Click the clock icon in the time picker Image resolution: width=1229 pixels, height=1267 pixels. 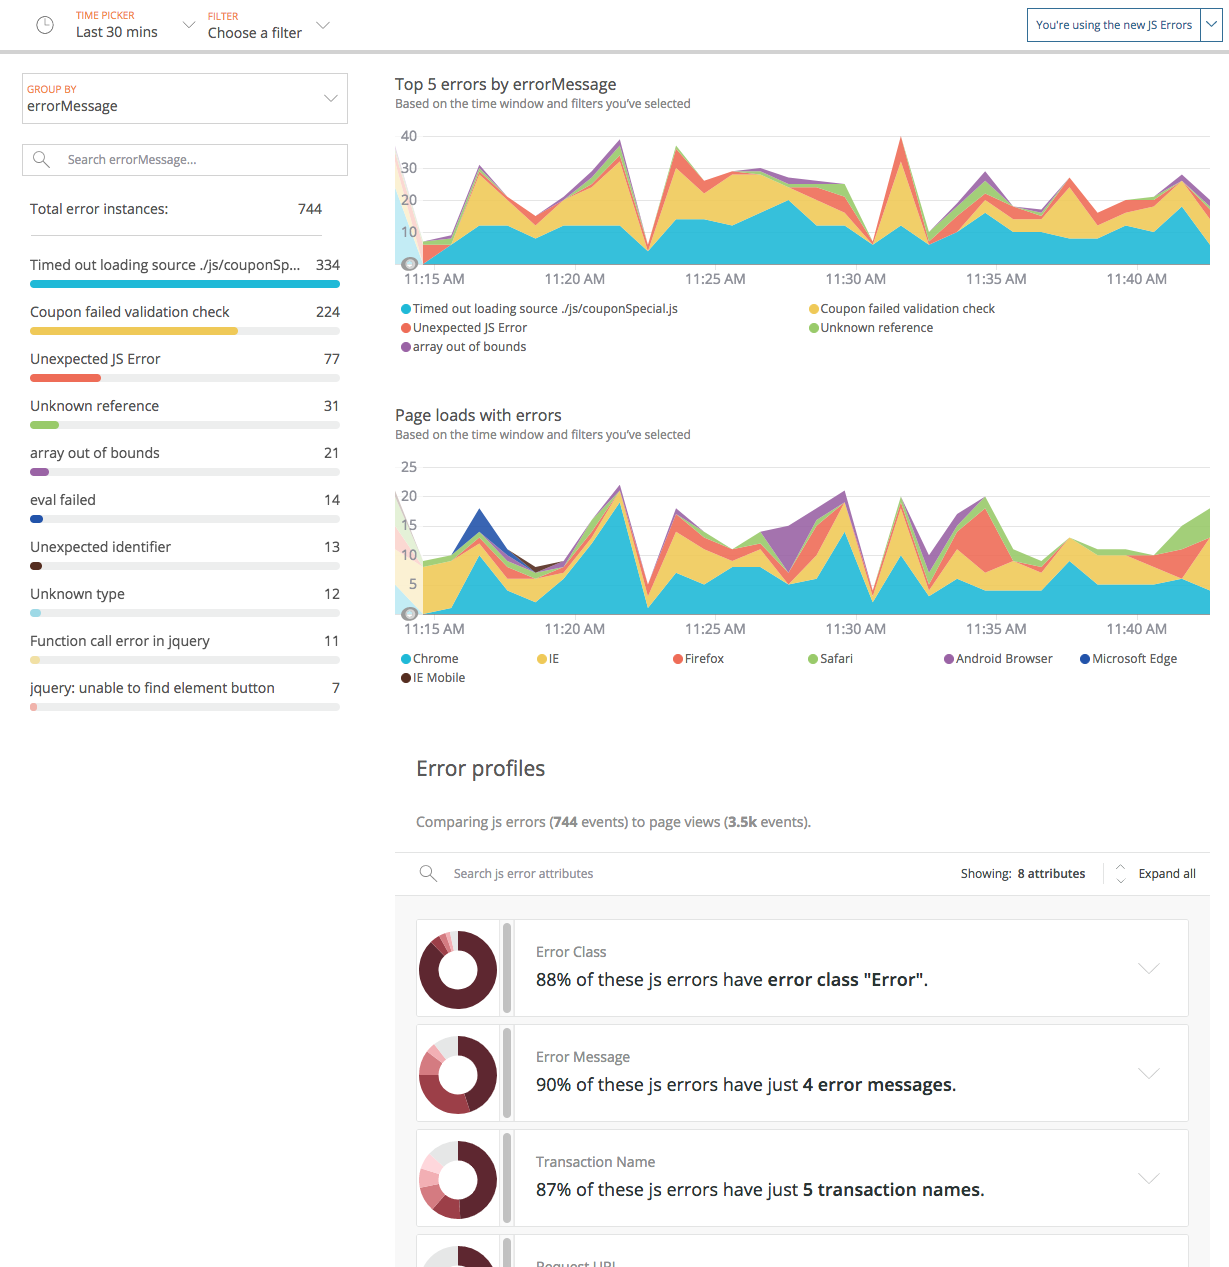[x=45, y=25]
